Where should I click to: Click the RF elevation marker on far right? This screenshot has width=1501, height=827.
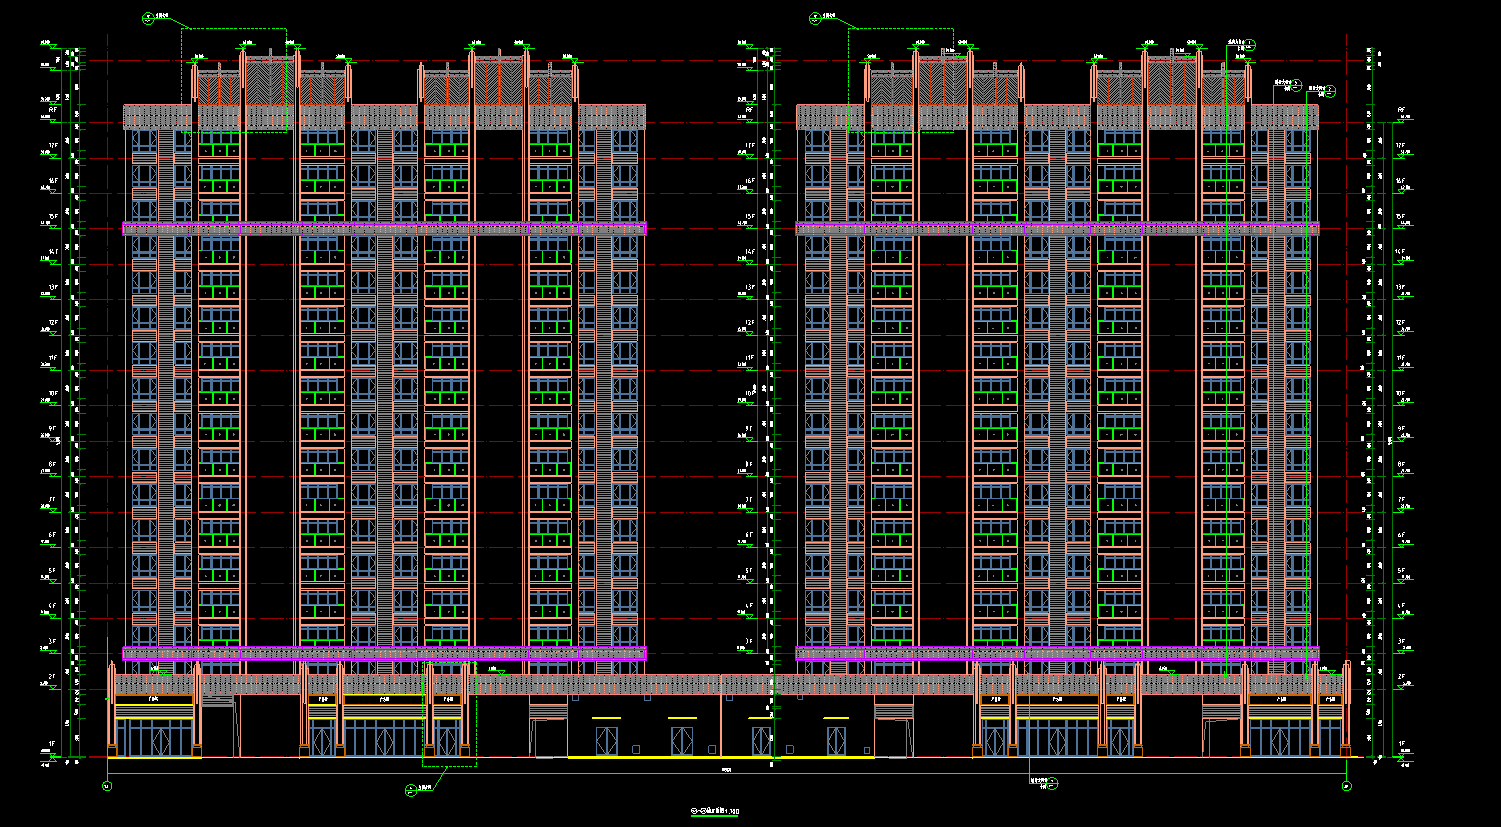coord(1401,111)
